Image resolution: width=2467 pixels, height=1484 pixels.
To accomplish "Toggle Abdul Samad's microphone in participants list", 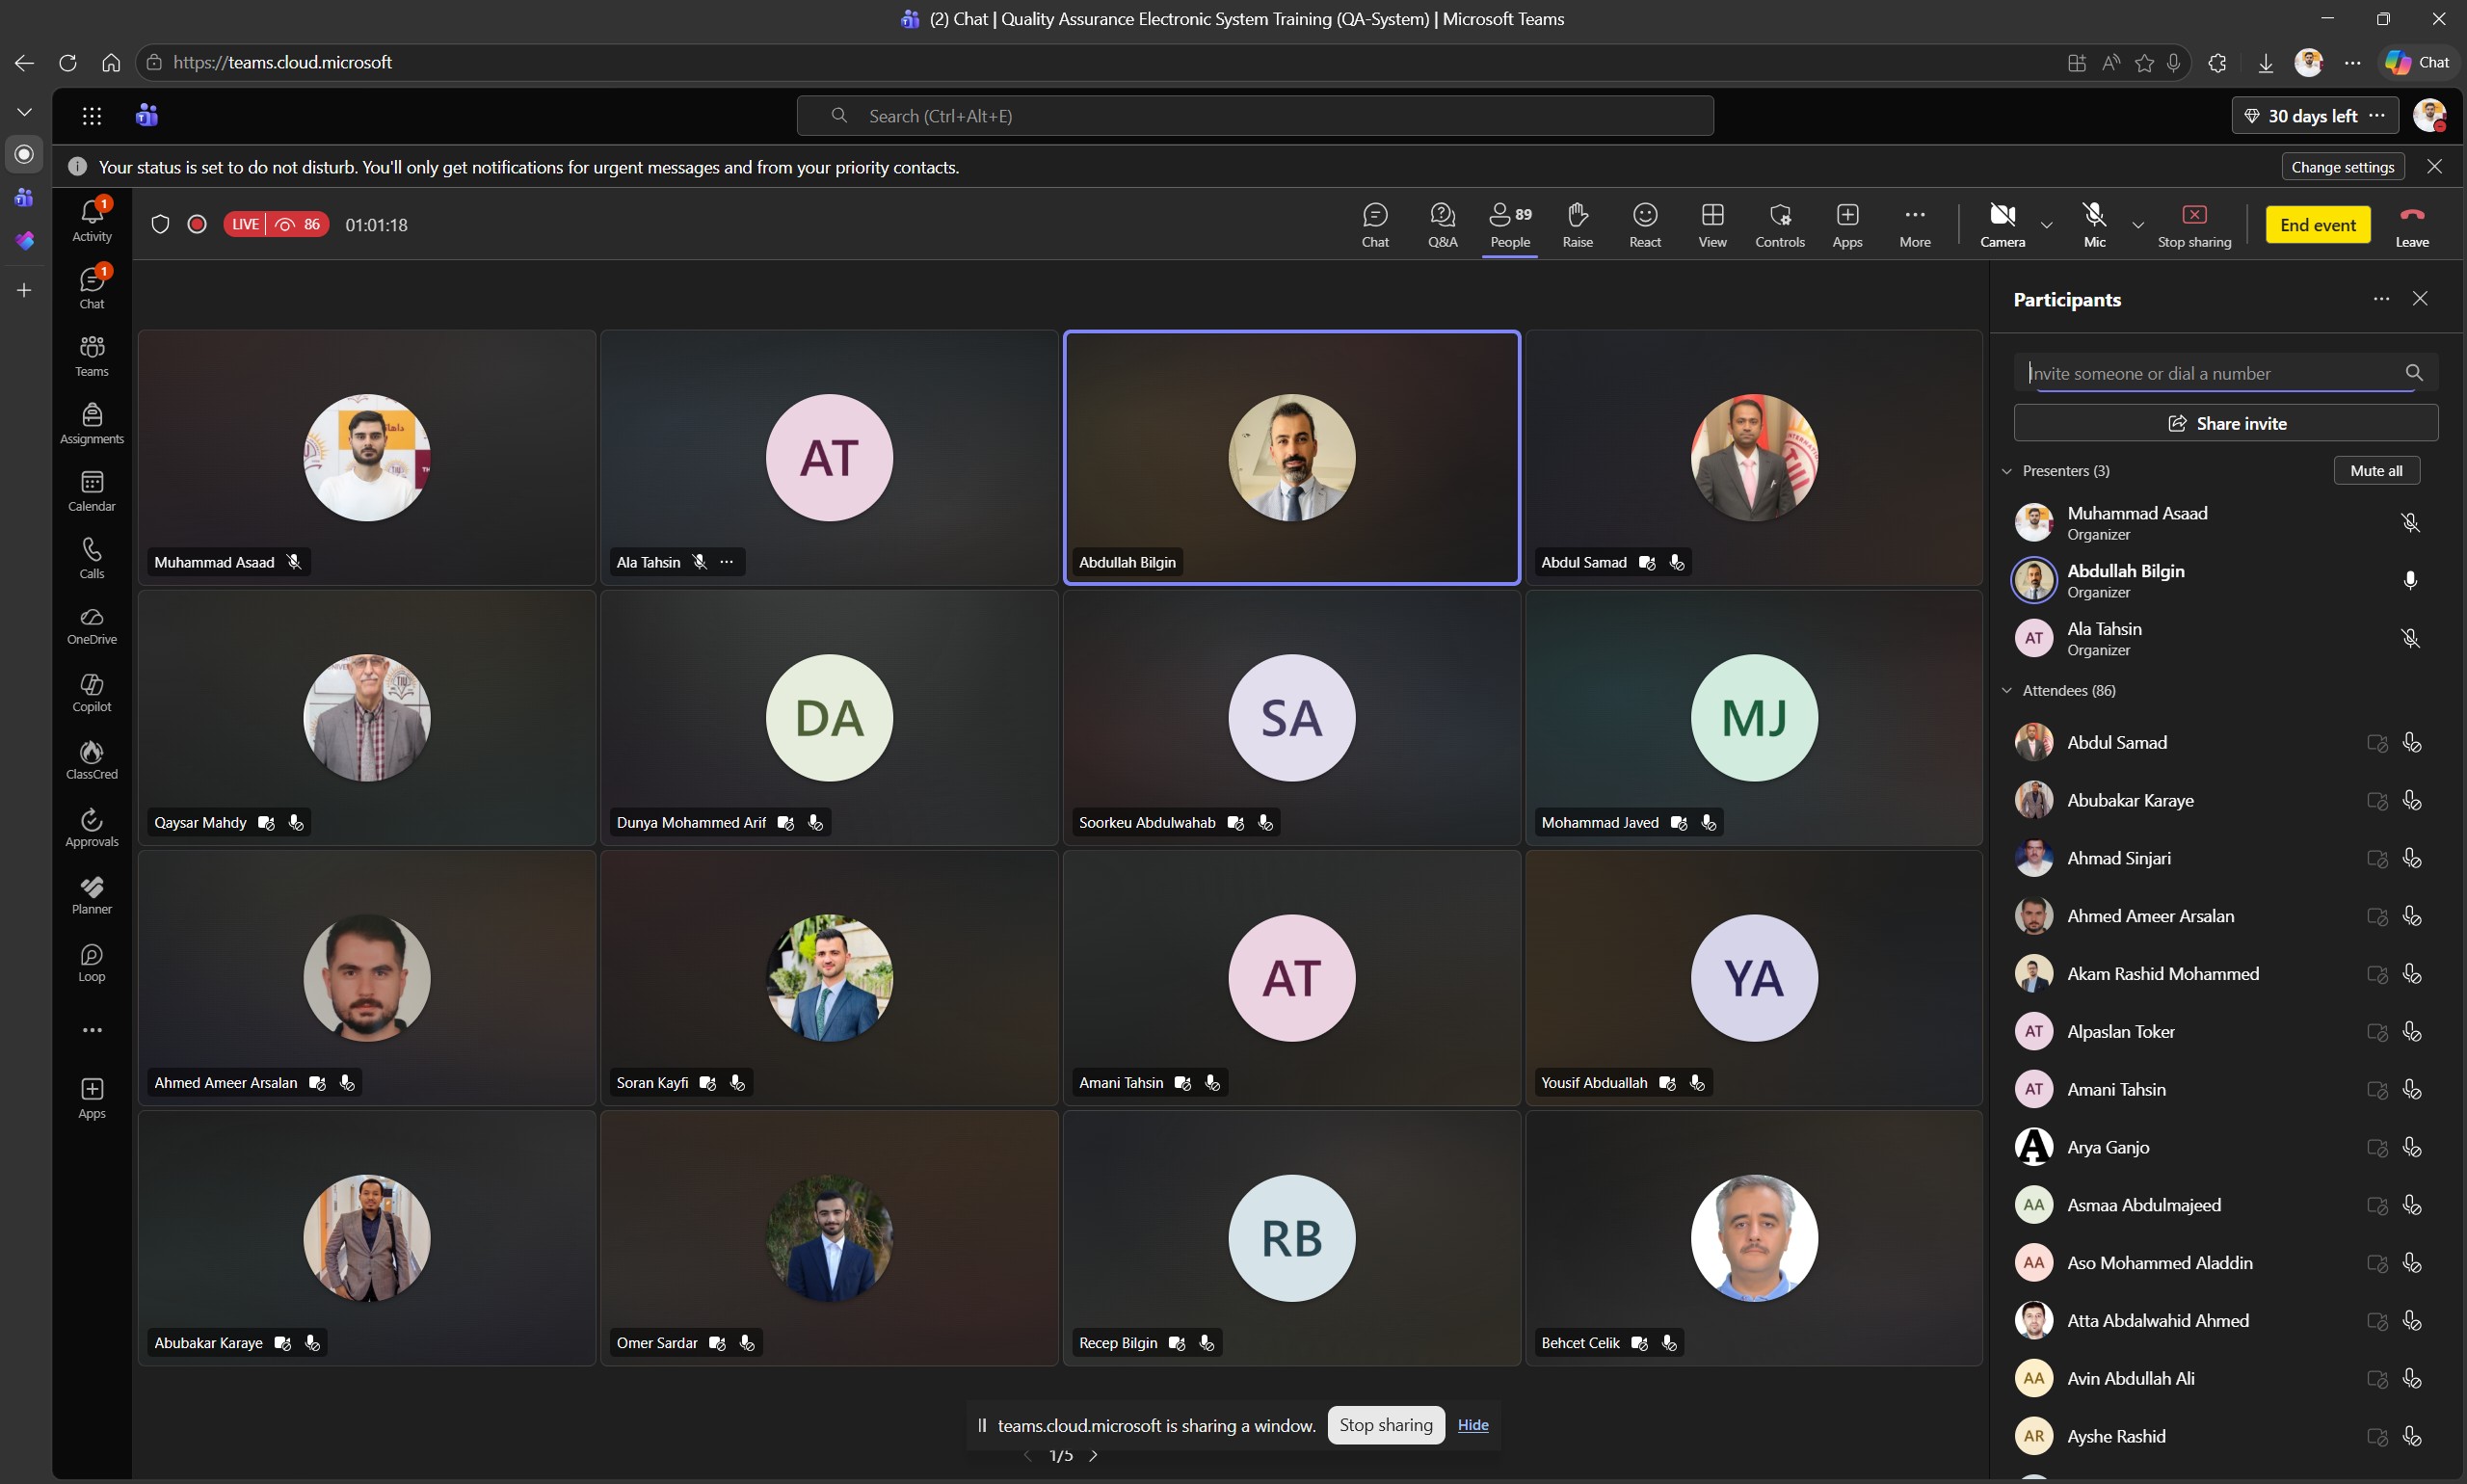I will 2411,743.
